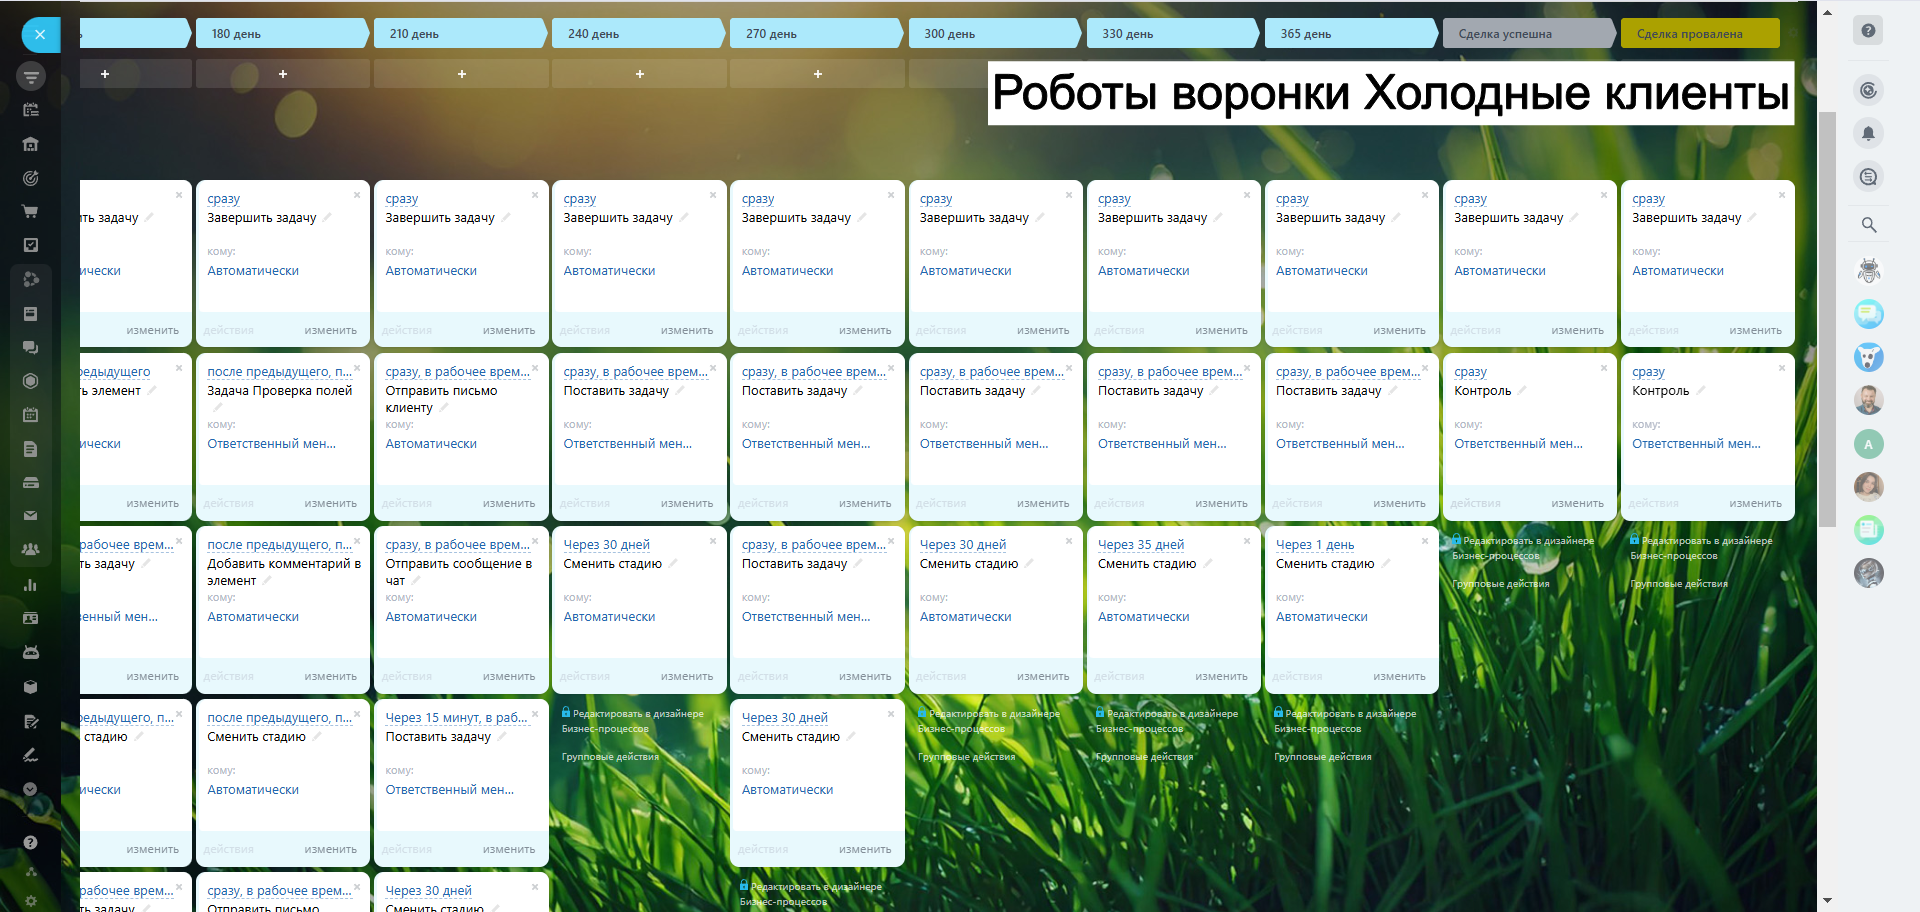
Task: Add a robot with plus under 210 день
Action: [x=461, y=74]
